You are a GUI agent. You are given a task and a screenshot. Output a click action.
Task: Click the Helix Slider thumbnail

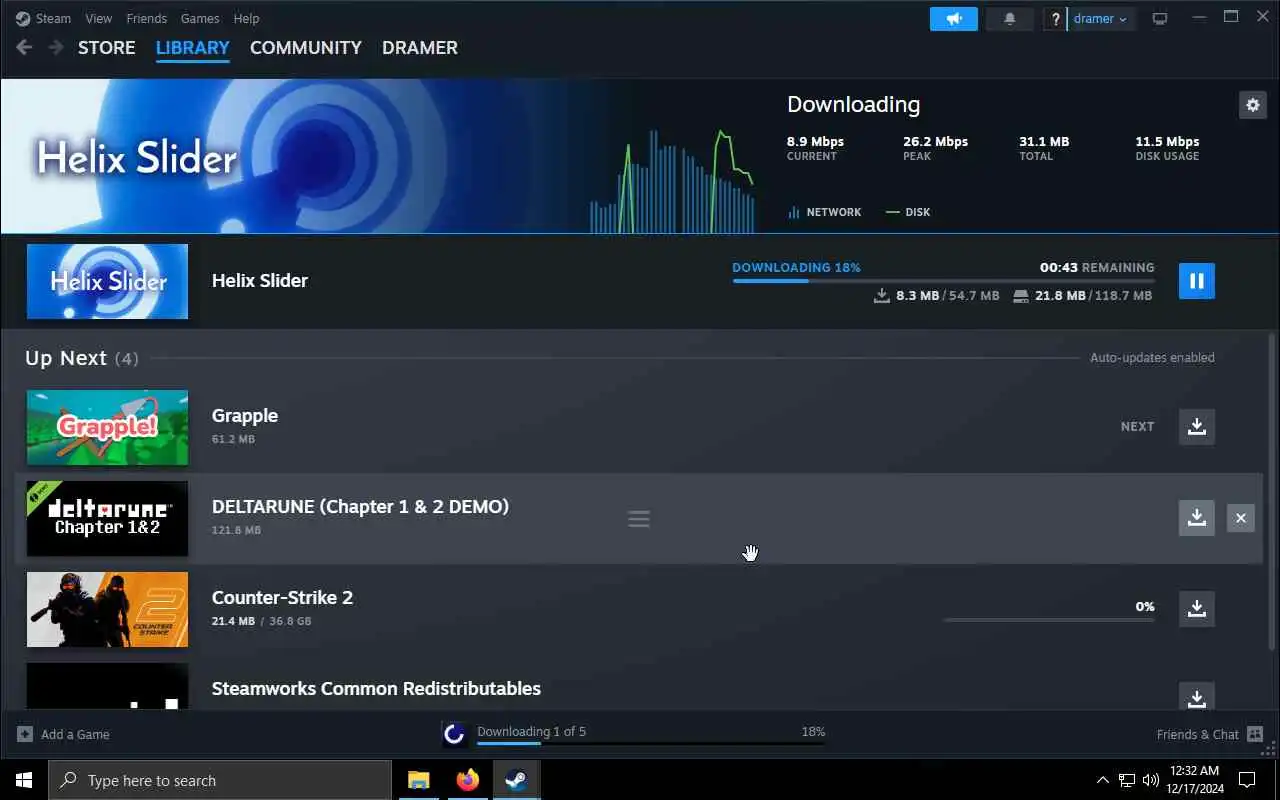click(107, 281)
